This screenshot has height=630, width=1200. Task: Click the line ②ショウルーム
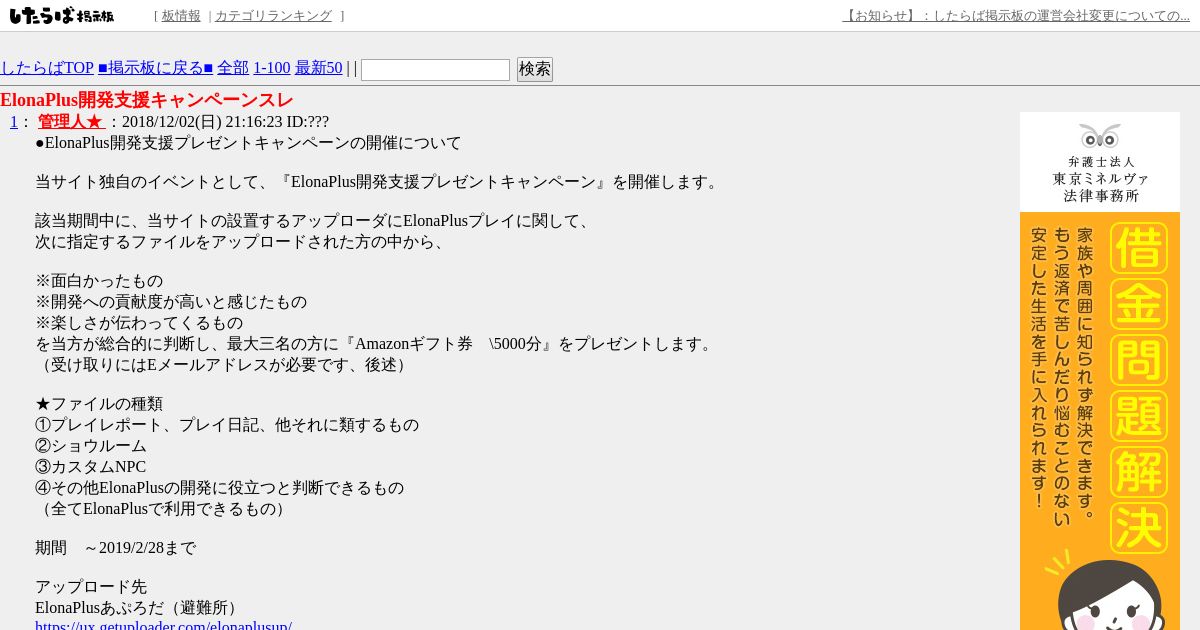pyautogui.click(x=91, y=446)
